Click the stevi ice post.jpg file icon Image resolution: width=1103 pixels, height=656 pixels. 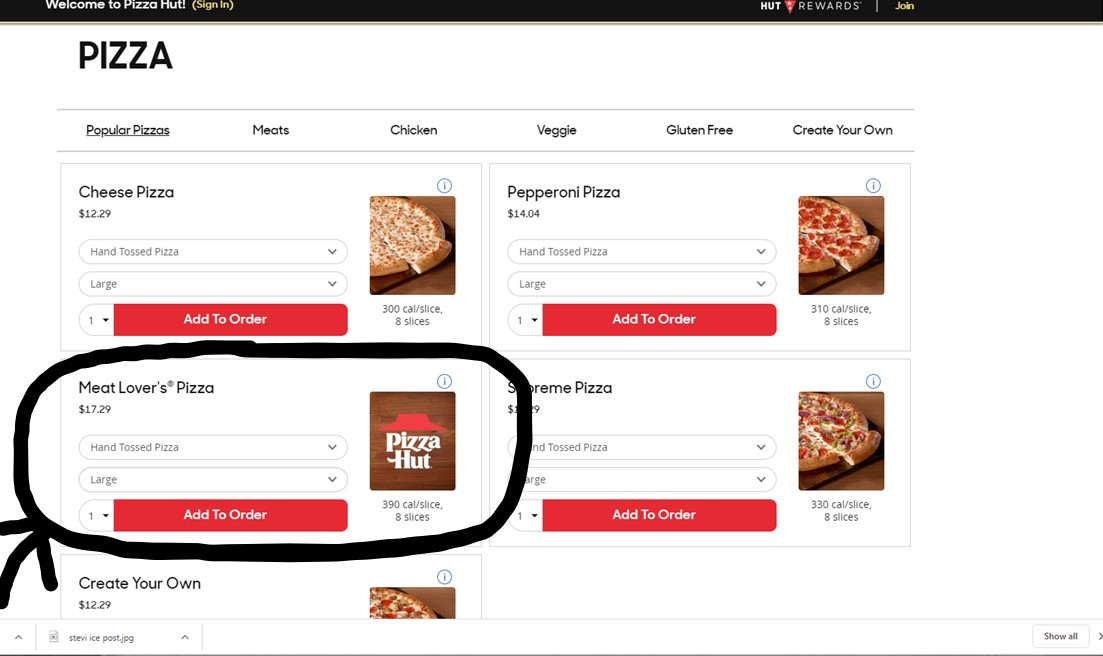55,637
